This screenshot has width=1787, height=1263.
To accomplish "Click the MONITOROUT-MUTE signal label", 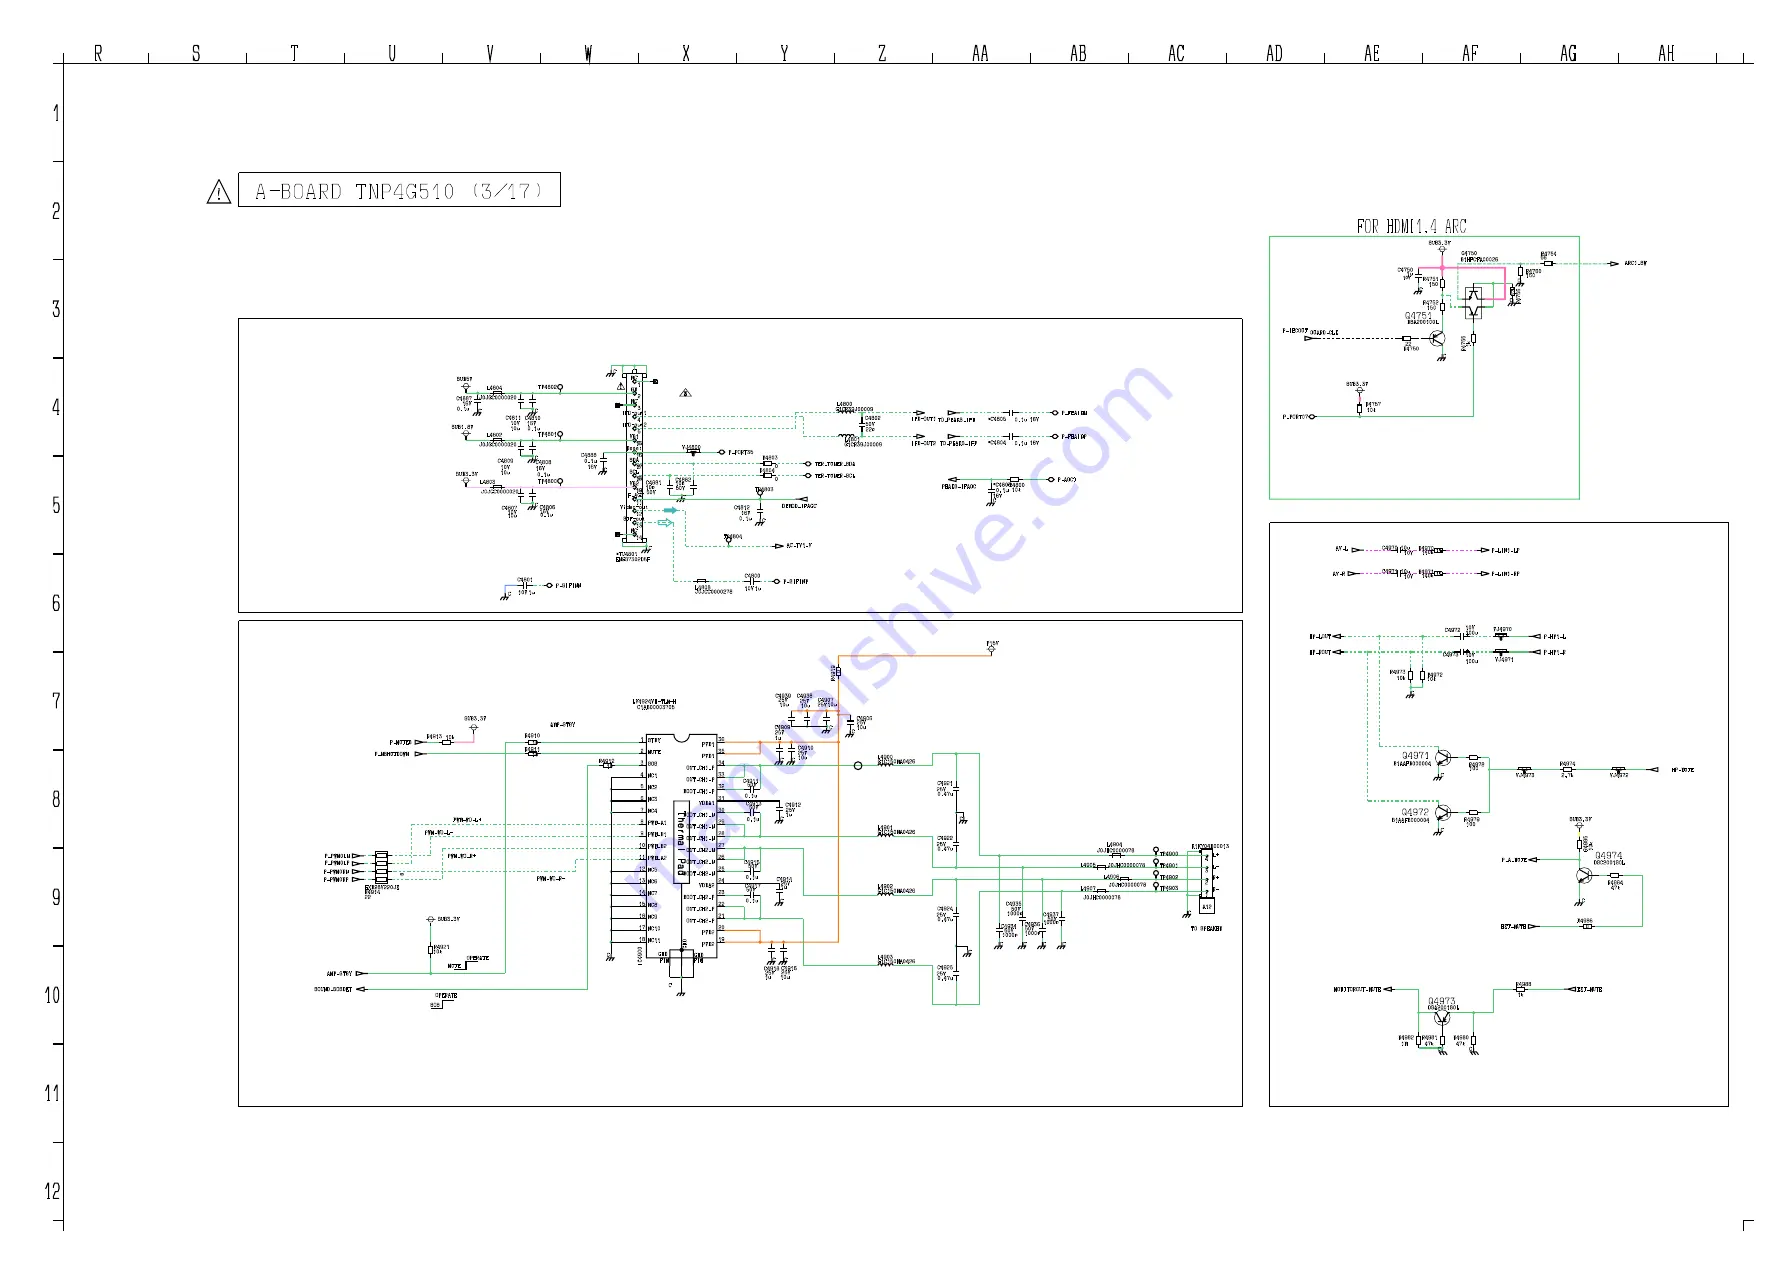I will coord(1357,990).
